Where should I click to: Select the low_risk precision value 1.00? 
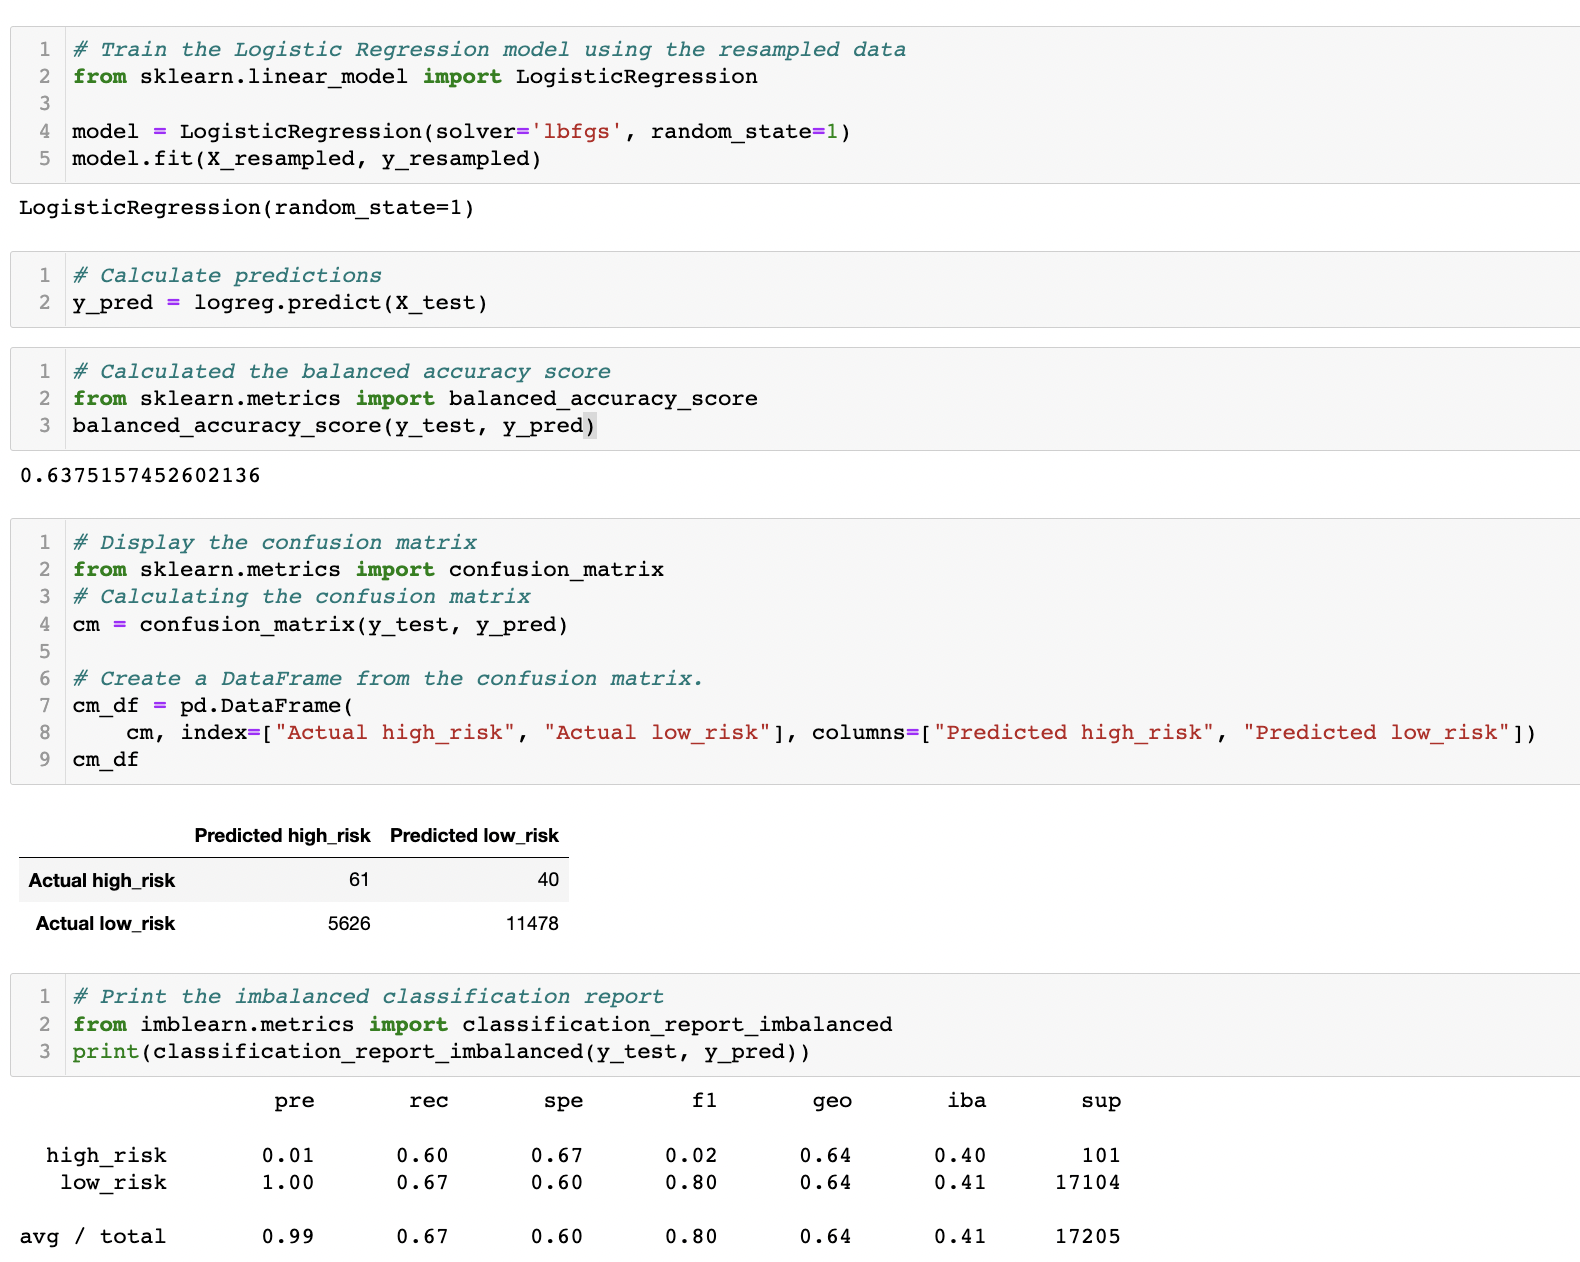tap(288, 1183)
